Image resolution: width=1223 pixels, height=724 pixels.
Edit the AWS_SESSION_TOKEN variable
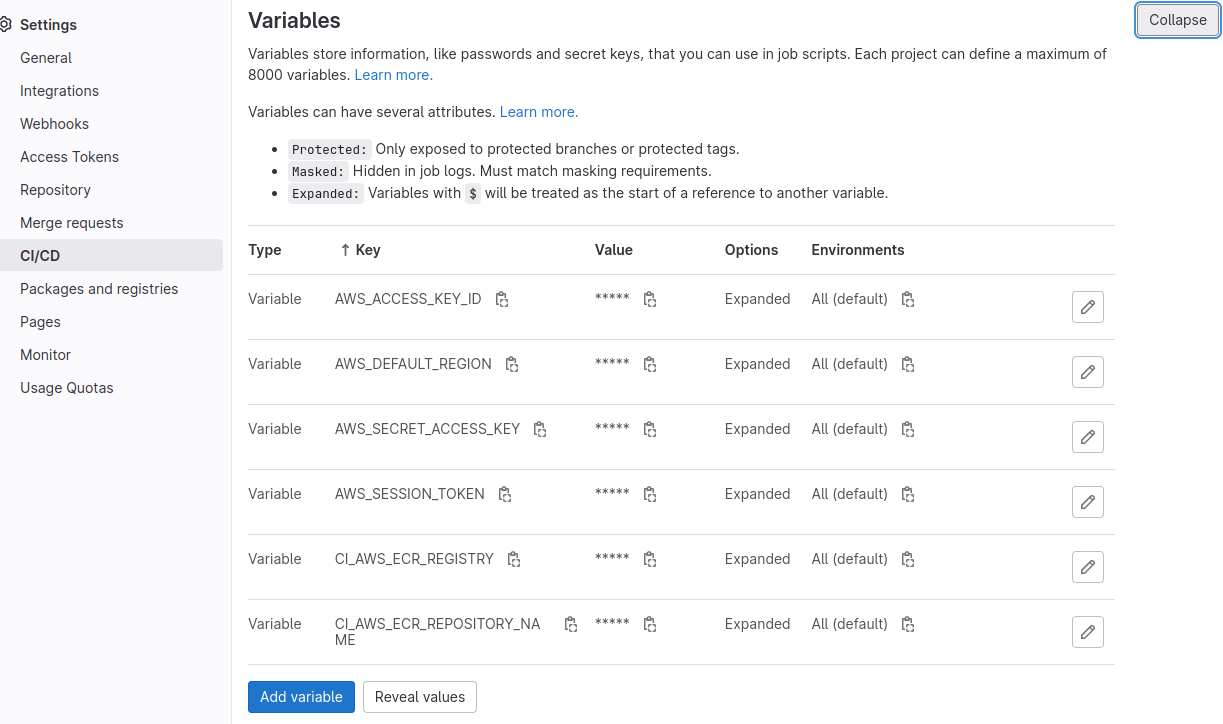[x=1087, y=502]
